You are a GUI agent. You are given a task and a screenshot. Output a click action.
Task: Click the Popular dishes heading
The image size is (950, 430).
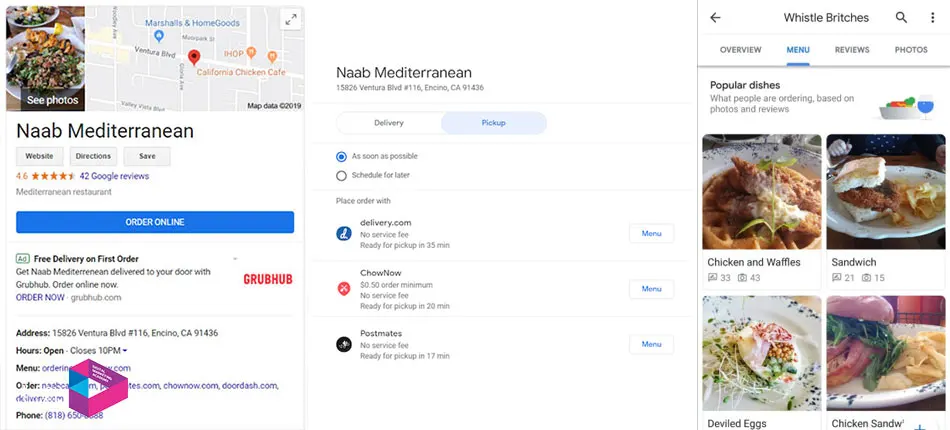[x=745, y=85]
